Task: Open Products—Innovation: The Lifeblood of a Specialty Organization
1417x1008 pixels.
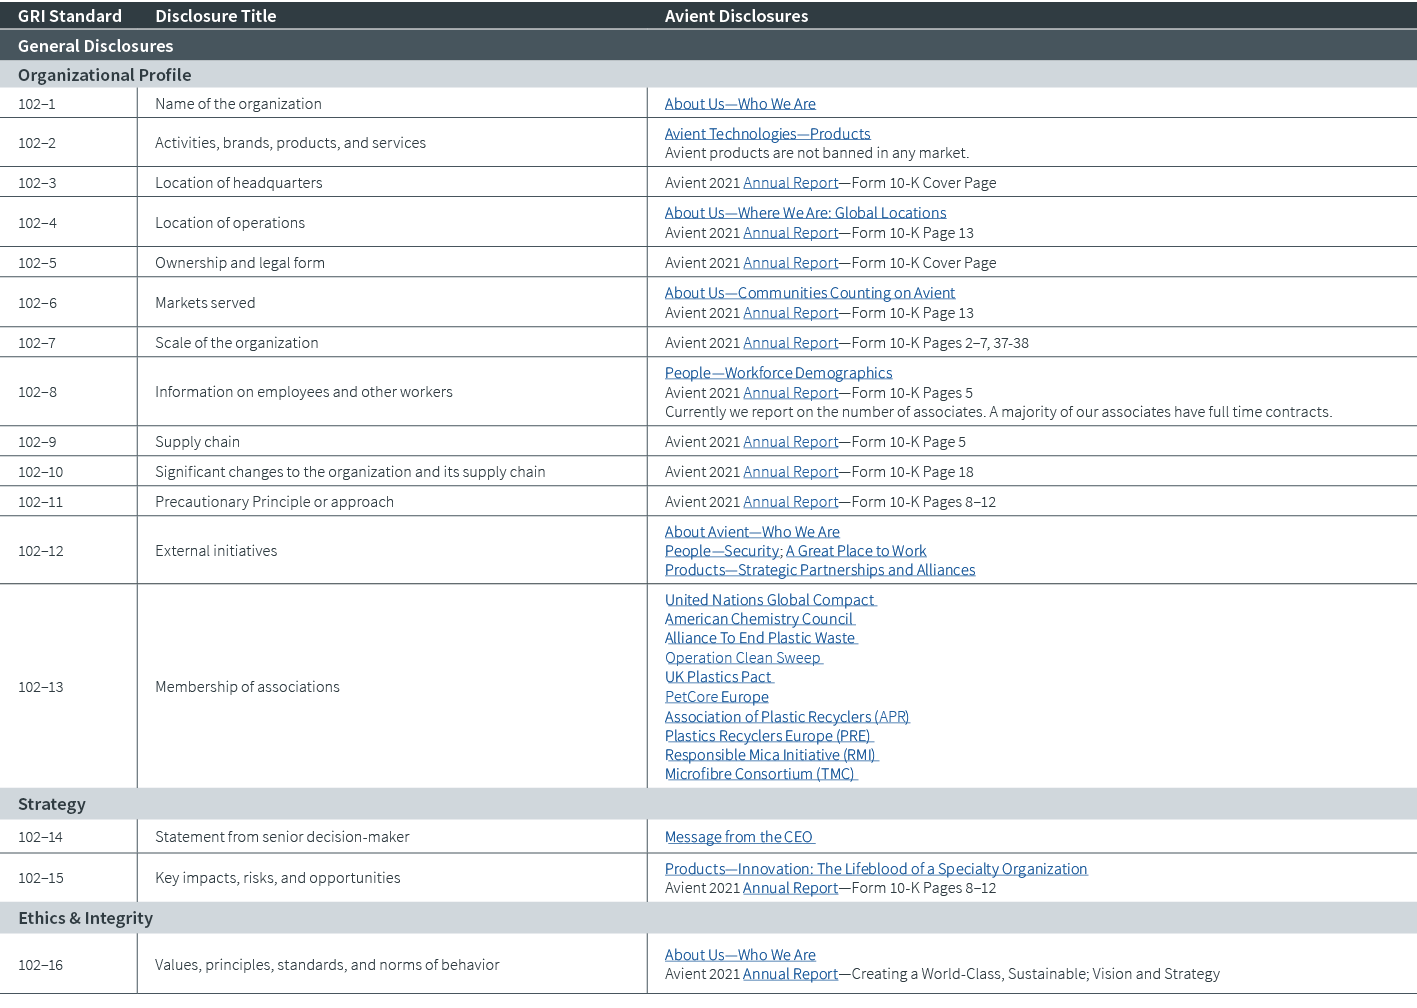Action: coord(876,868)
